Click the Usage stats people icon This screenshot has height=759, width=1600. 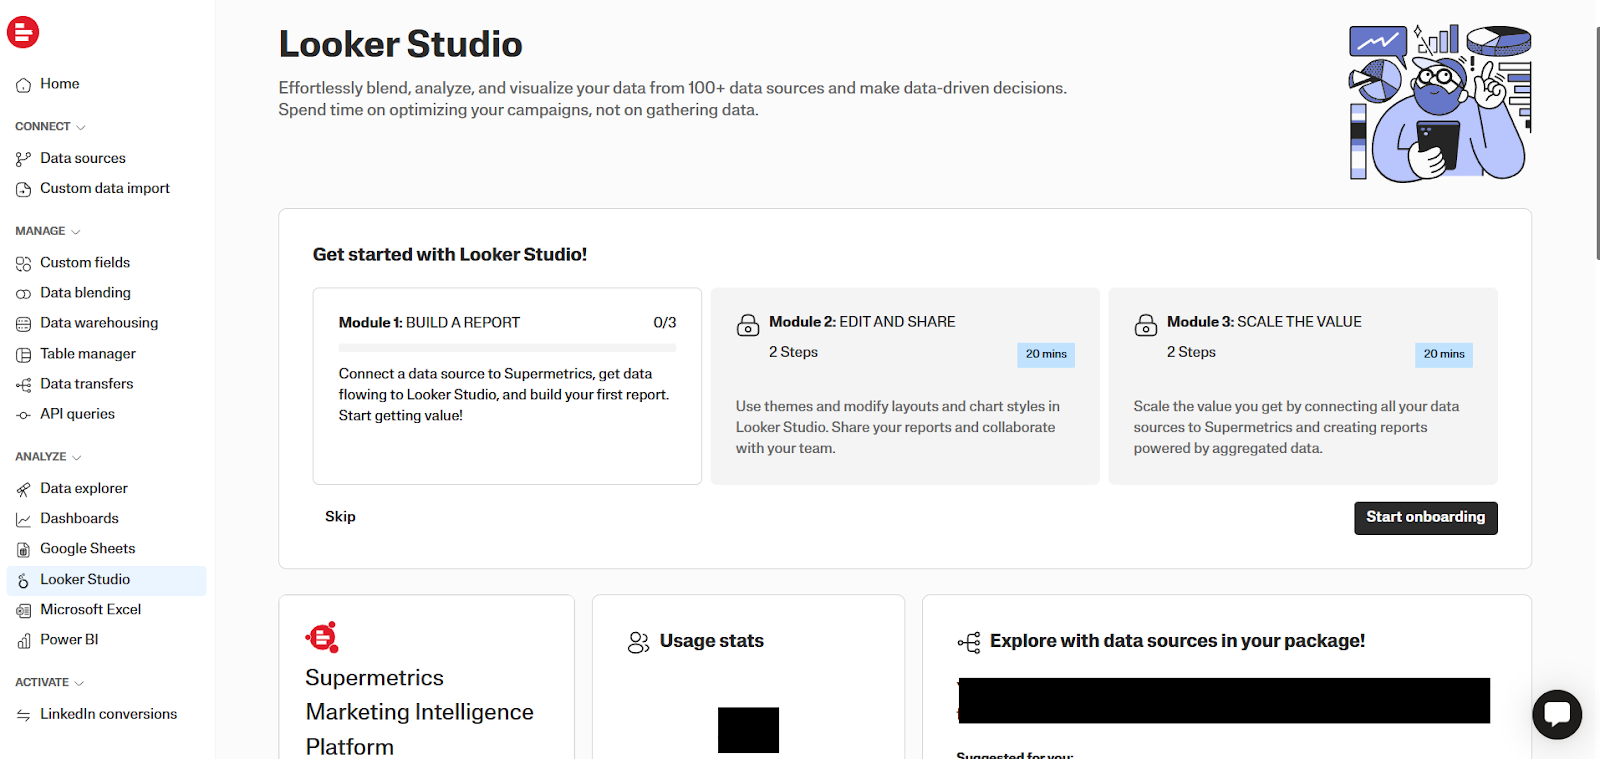[638, 642]
